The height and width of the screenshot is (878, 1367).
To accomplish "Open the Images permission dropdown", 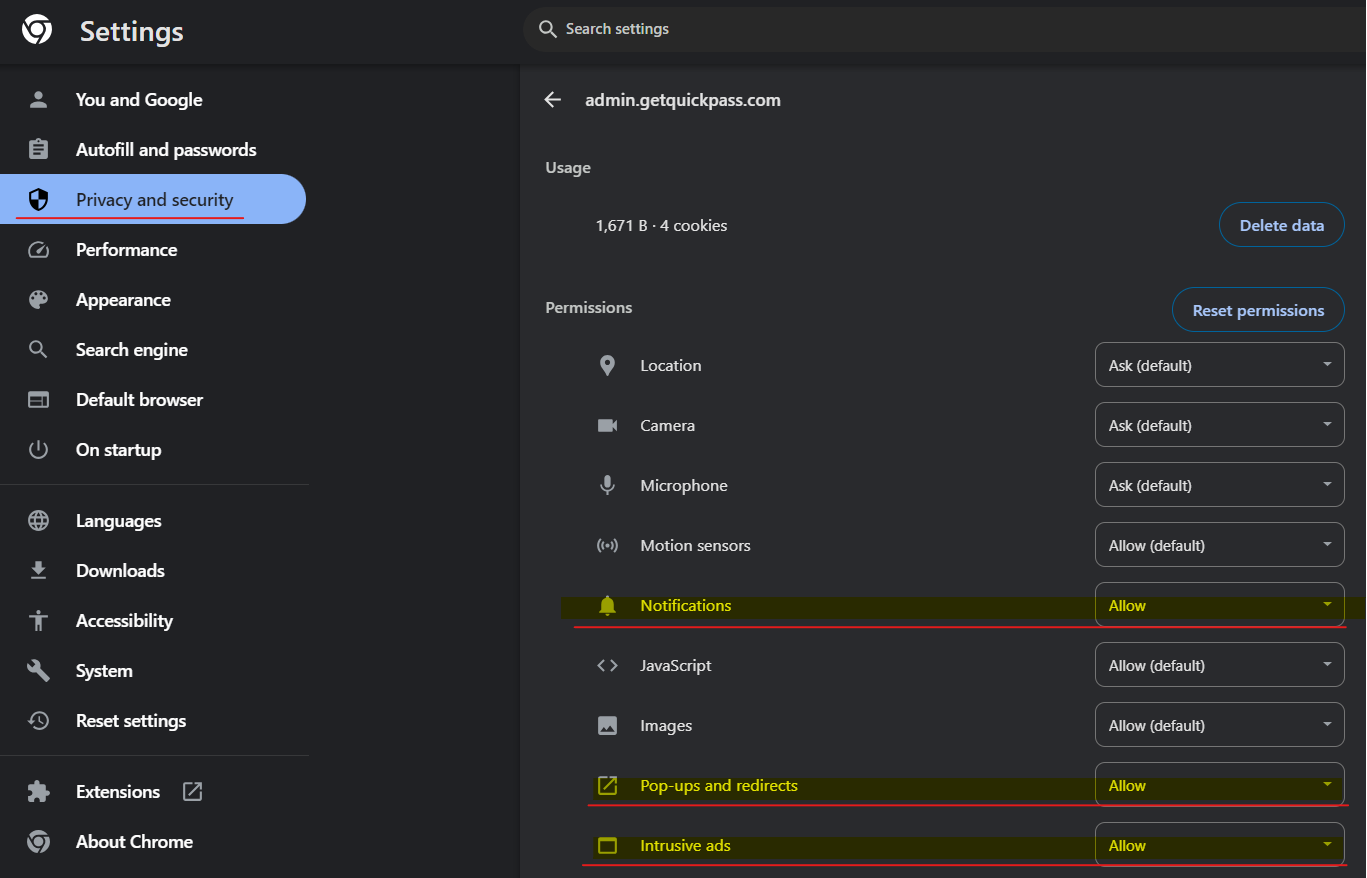I will coord(1219,725).
